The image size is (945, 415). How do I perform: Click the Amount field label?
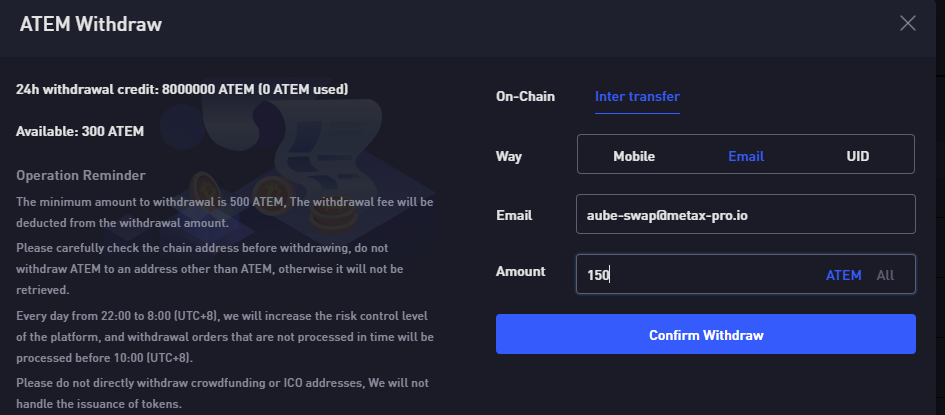(x=521, y=272)
